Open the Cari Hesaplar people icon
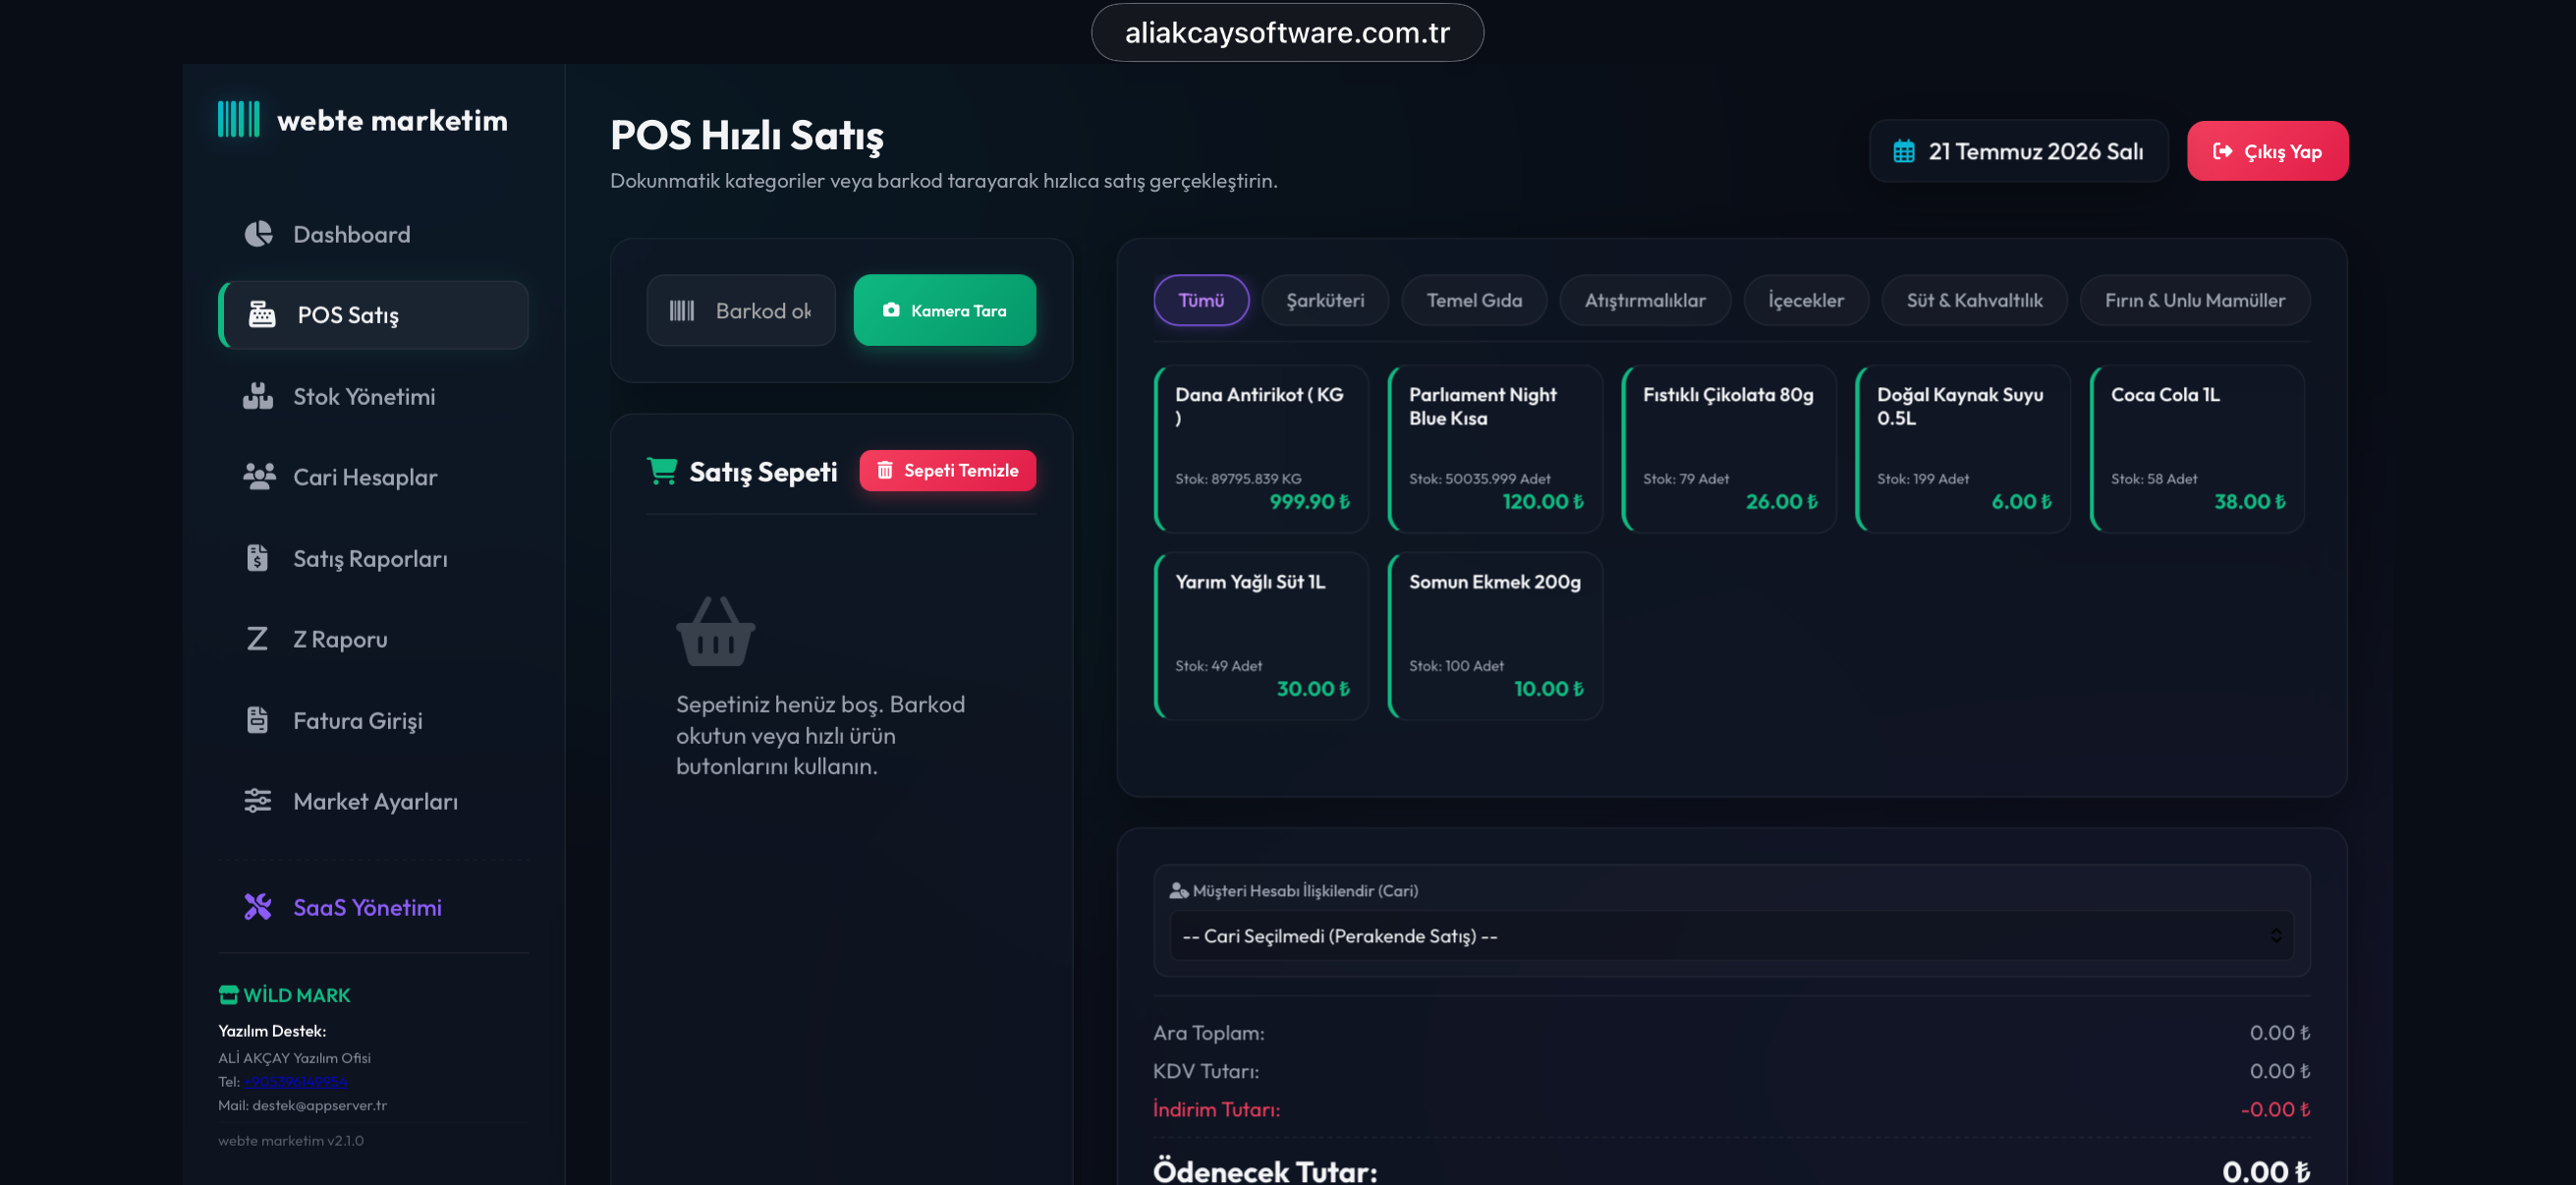This screenshot has width=2576, height=1185. click(x=259, y=477)
